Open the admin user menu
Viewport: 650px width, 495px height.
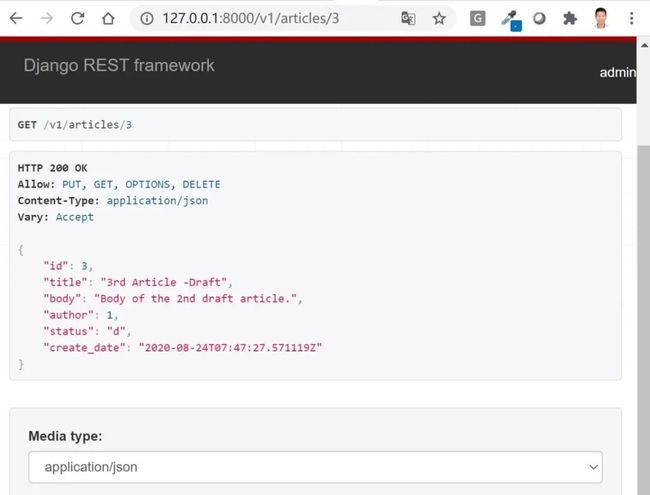tap(618, 73)
